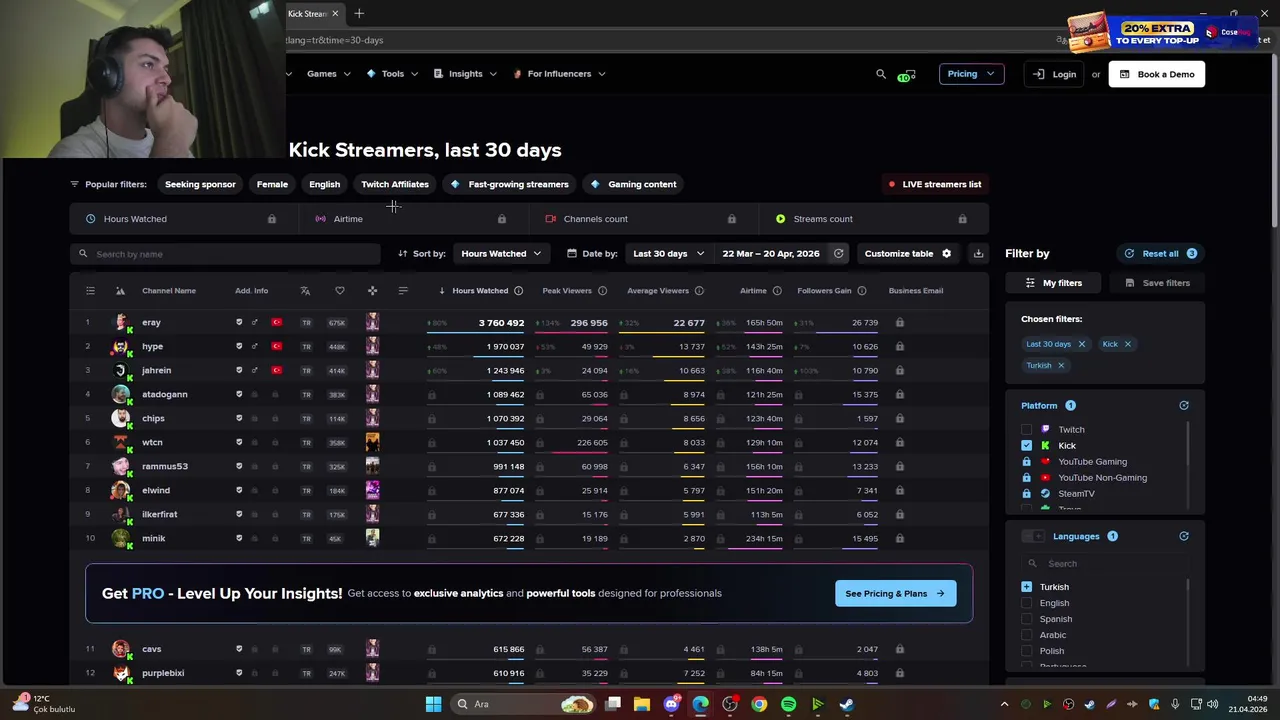Open File Explorer from the taskbar

(642, 704)
